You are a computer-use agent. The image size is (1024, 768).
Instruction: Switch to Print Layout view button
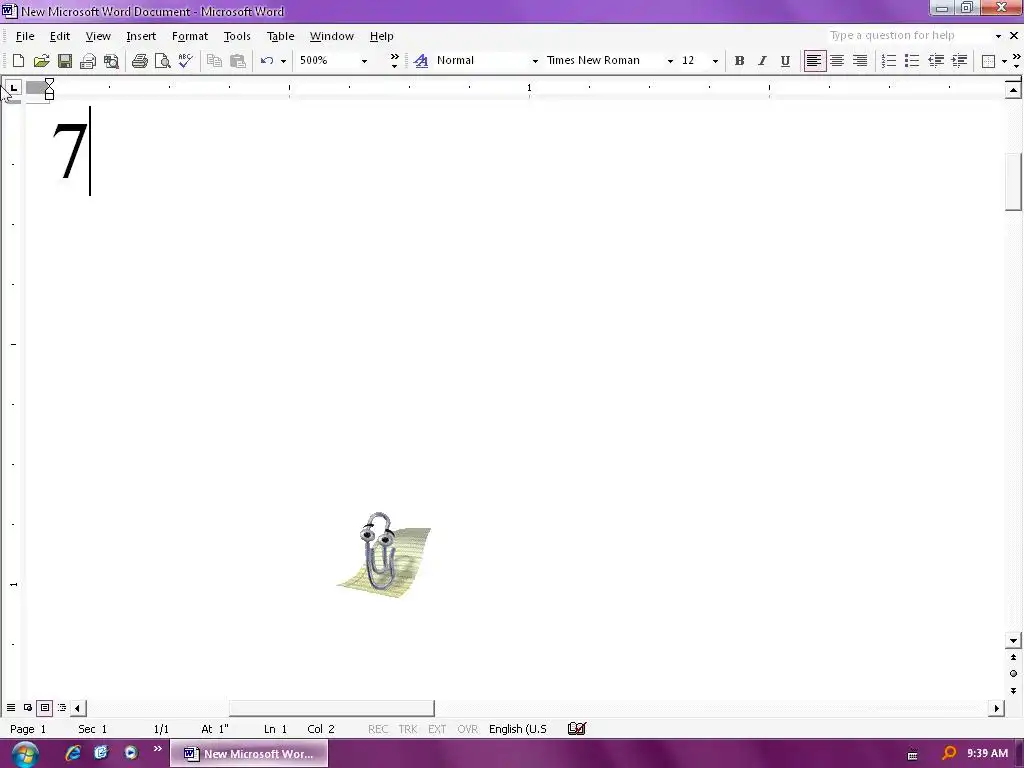pos(44,708)
